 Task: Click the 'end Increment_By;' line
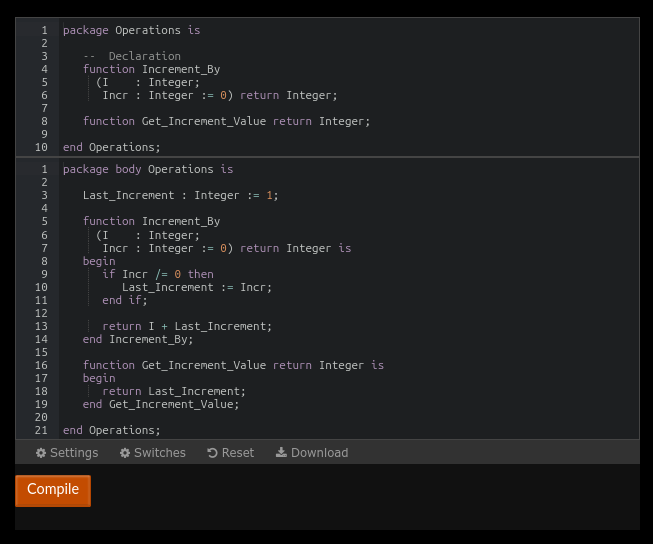(138, 339)
